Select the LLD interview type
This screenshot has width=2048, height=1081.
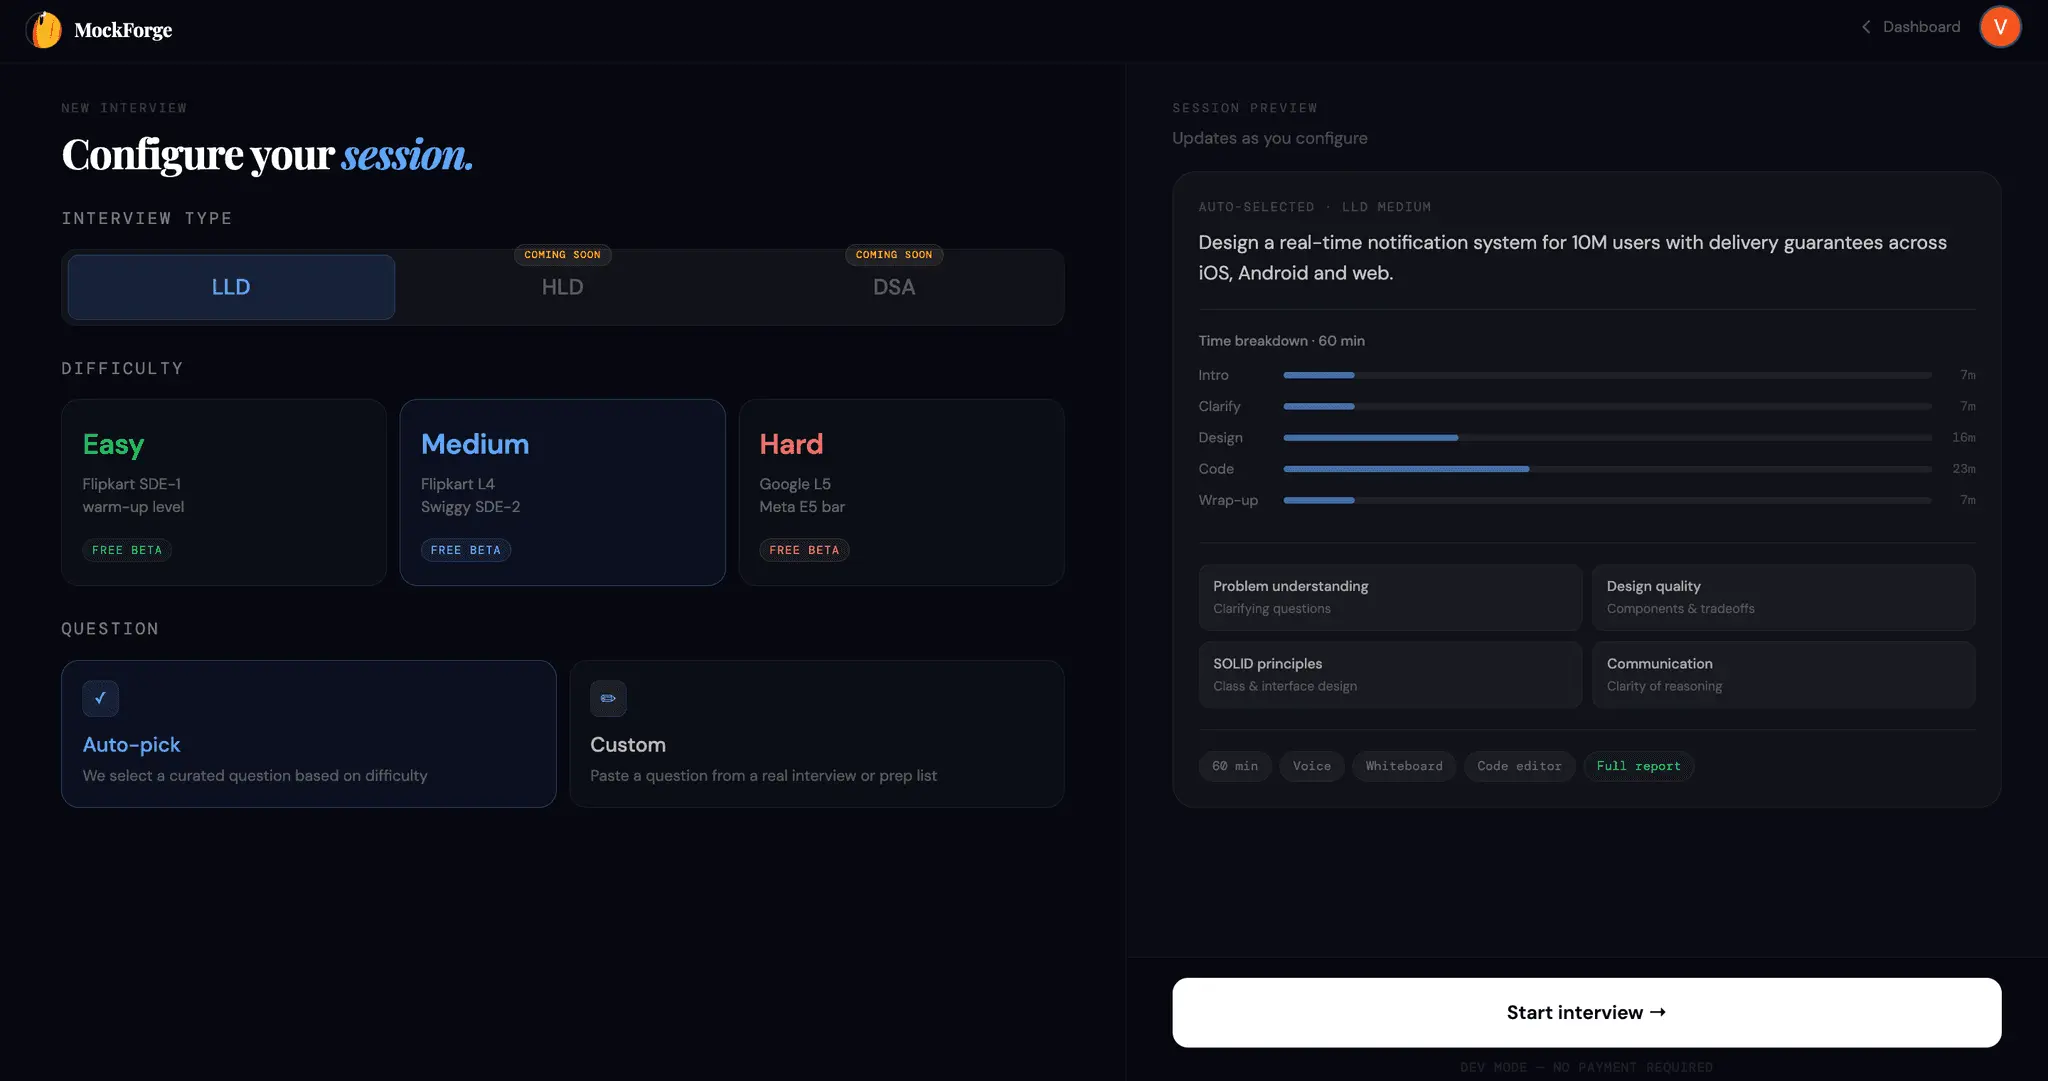pos(231,287)
